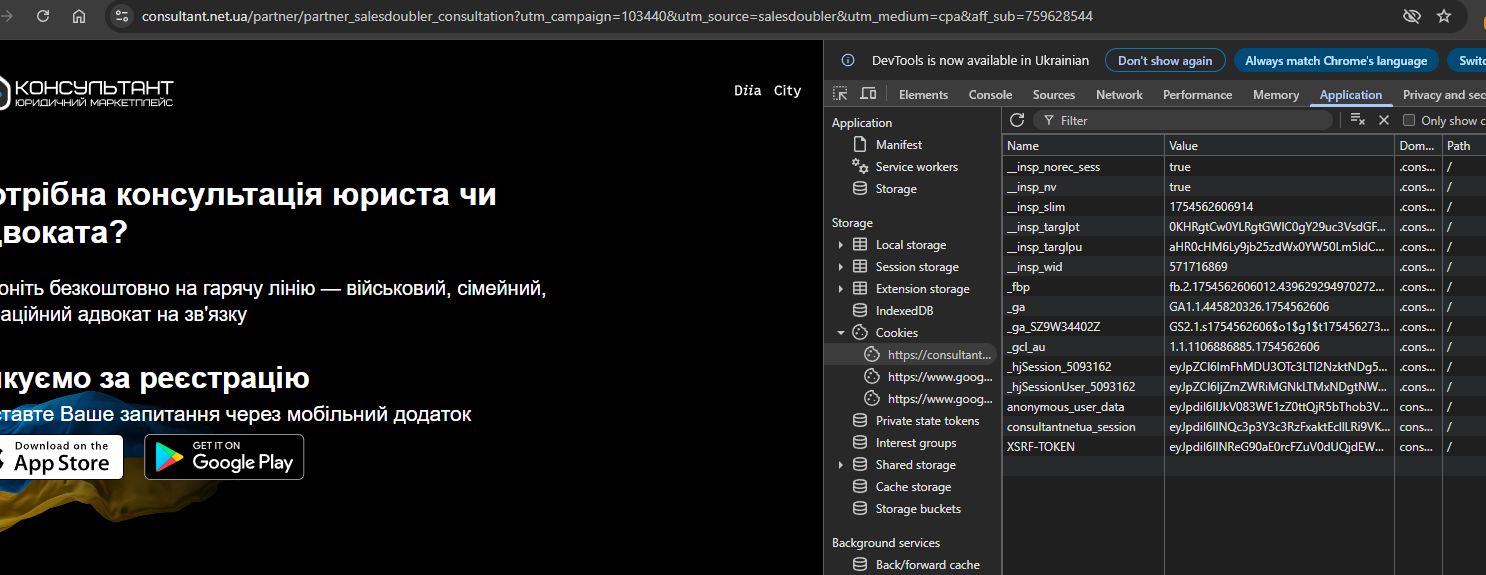Switch to the Console tab

[x=990, y=95]
